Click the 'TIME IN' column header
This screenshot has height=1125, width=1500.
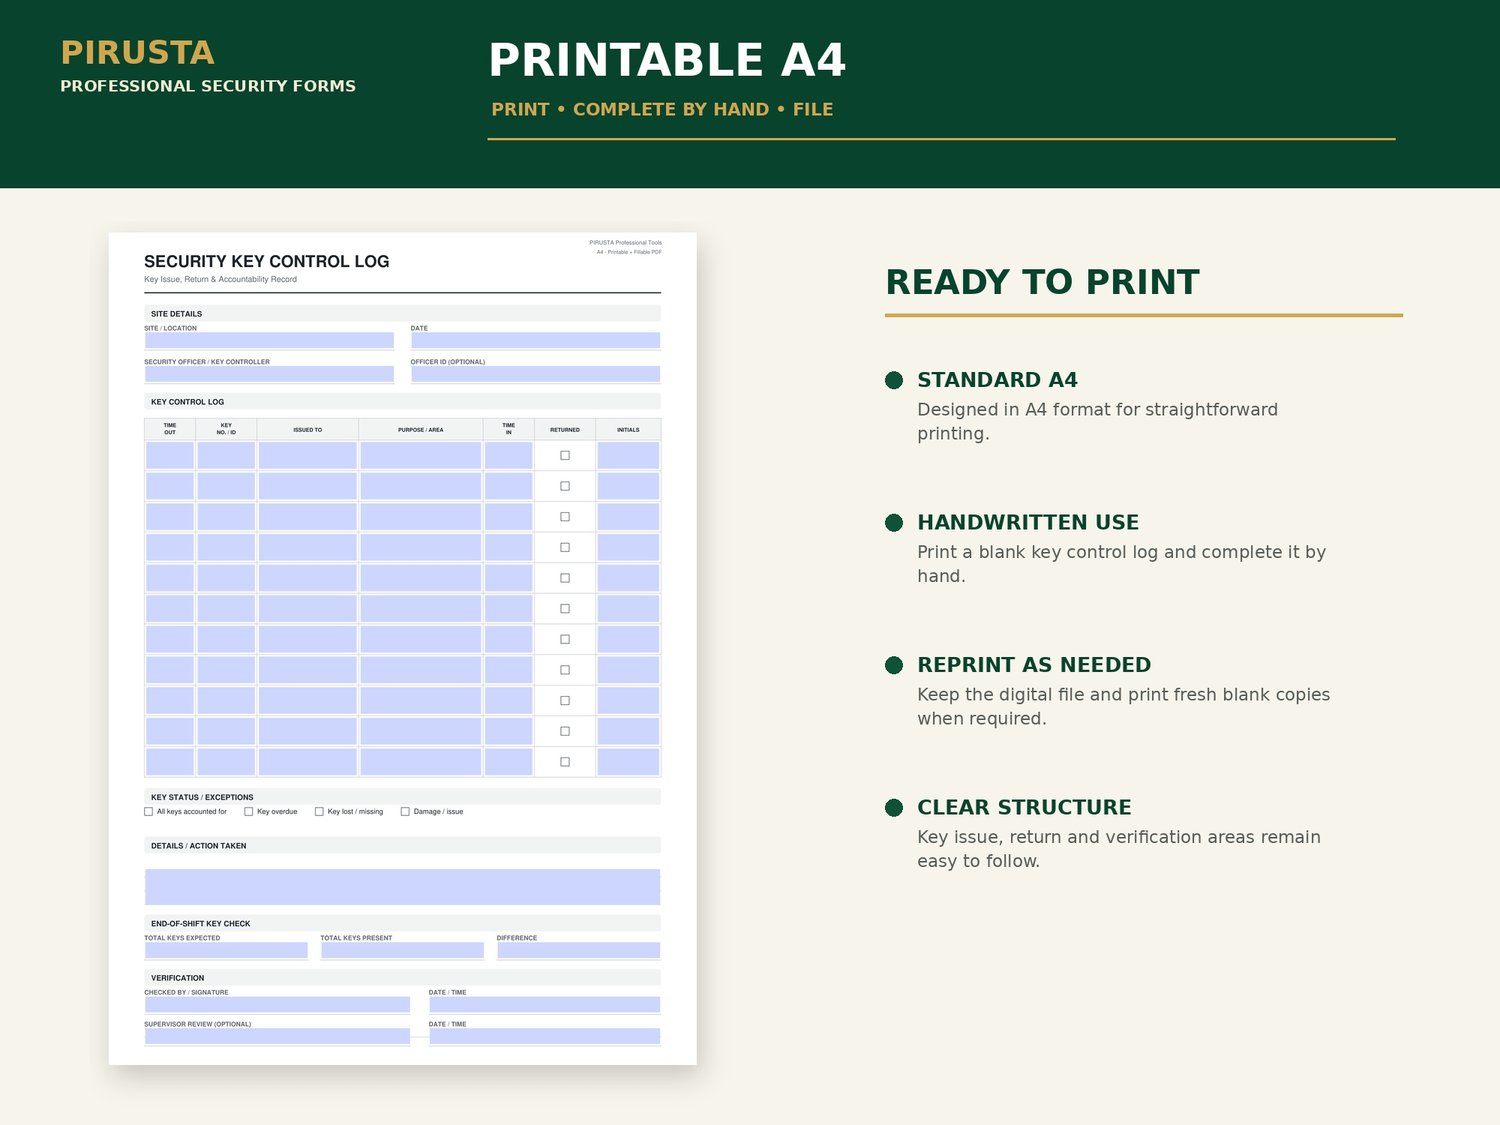[509, 429]
